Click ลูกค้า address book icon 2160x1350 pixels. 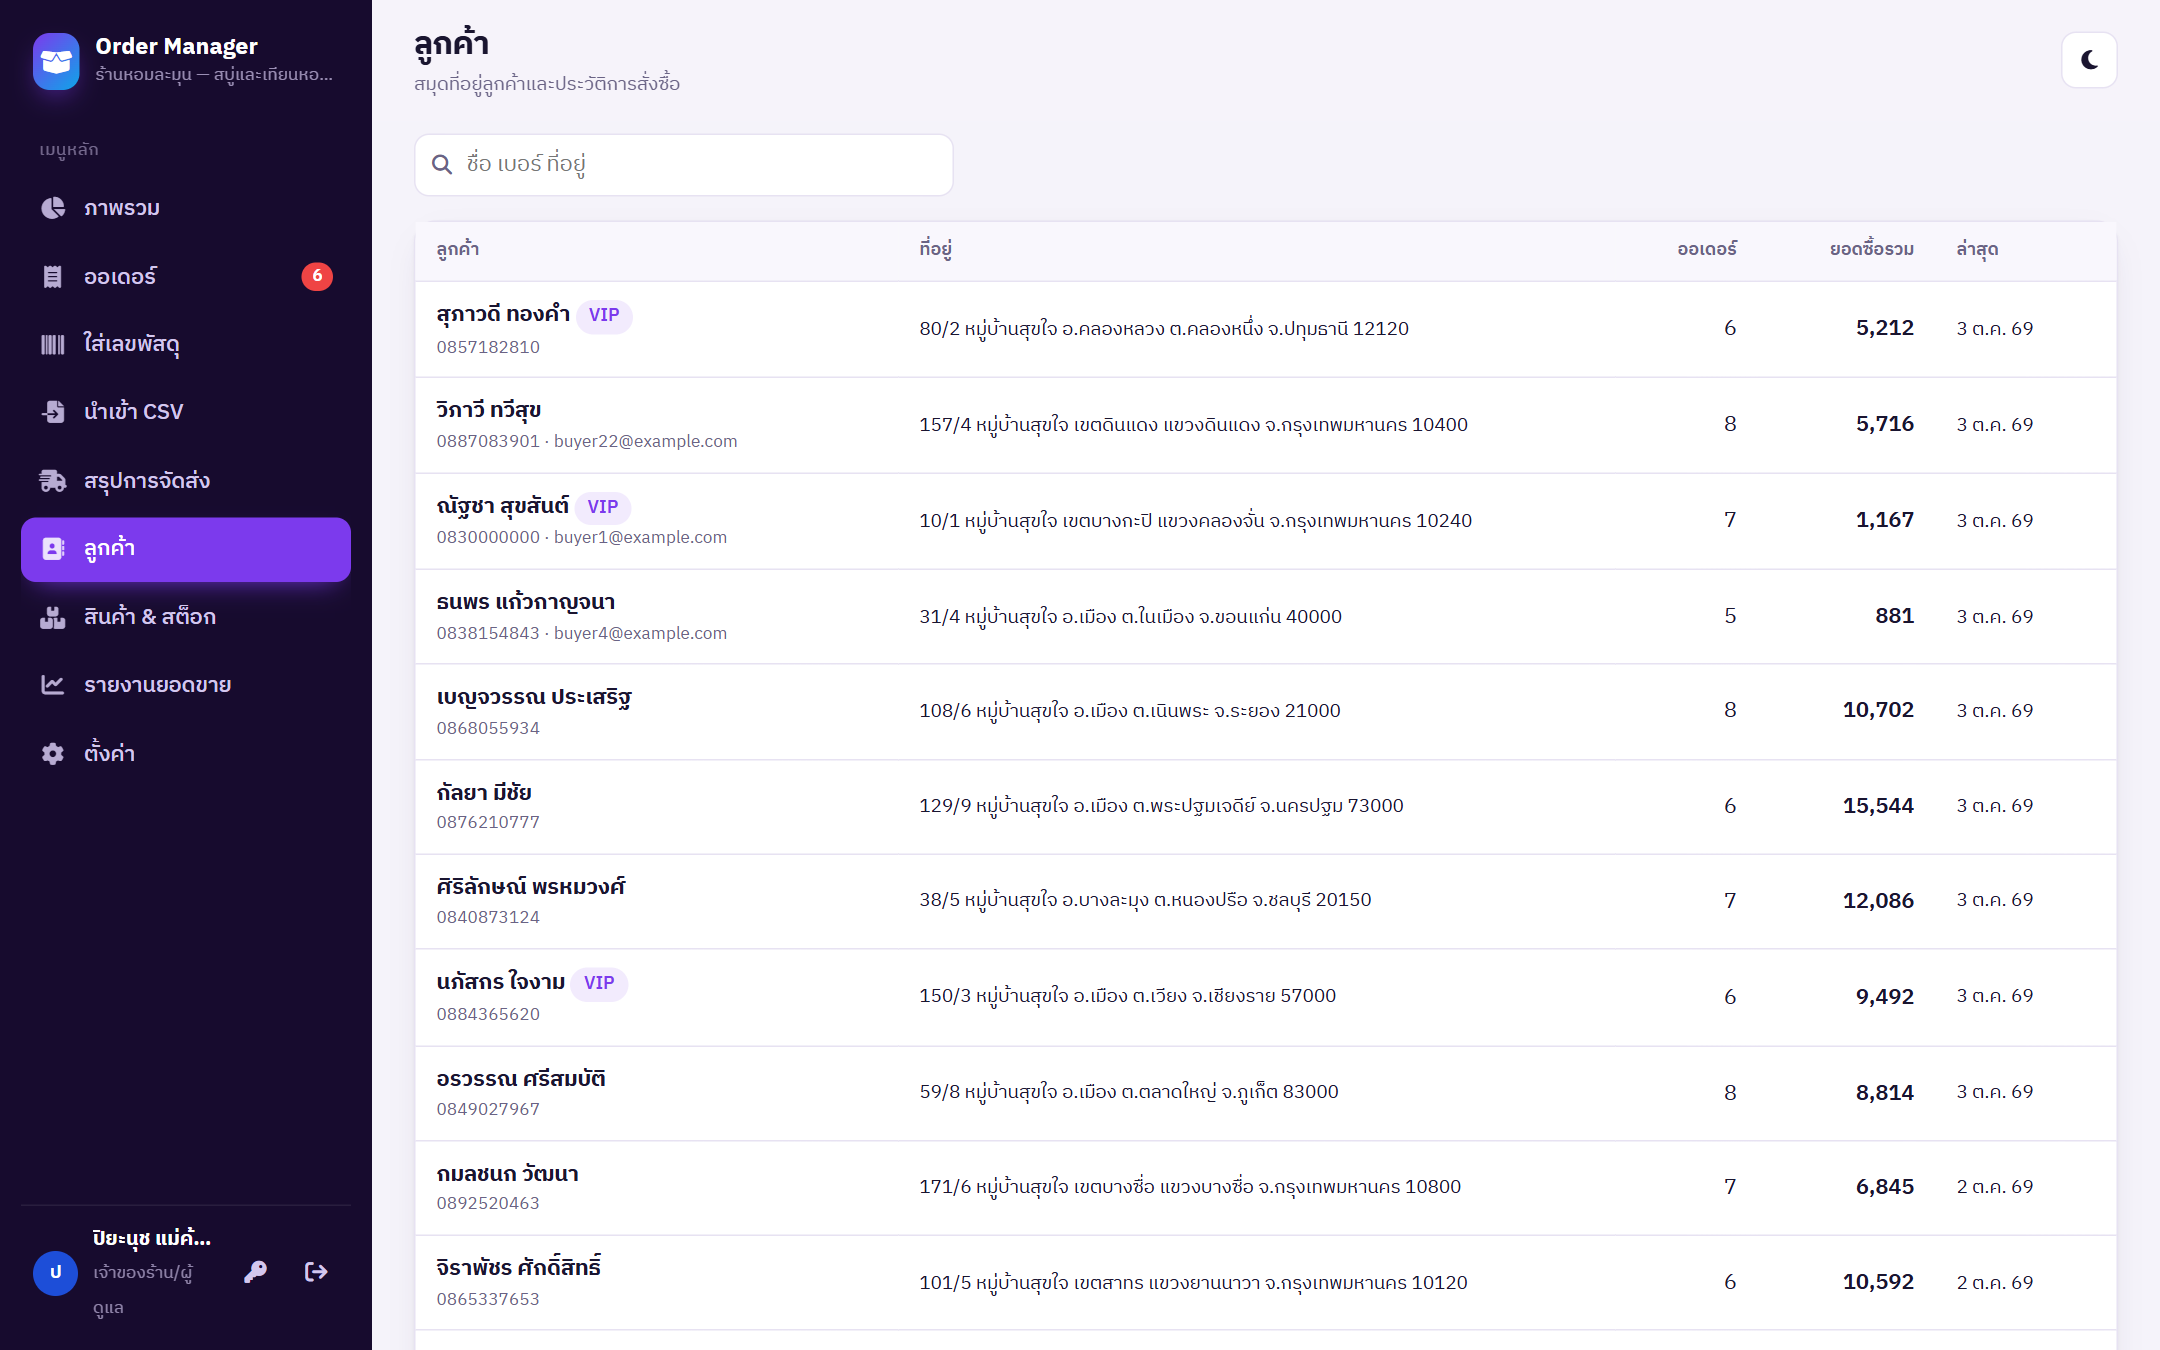pos(53,549)
